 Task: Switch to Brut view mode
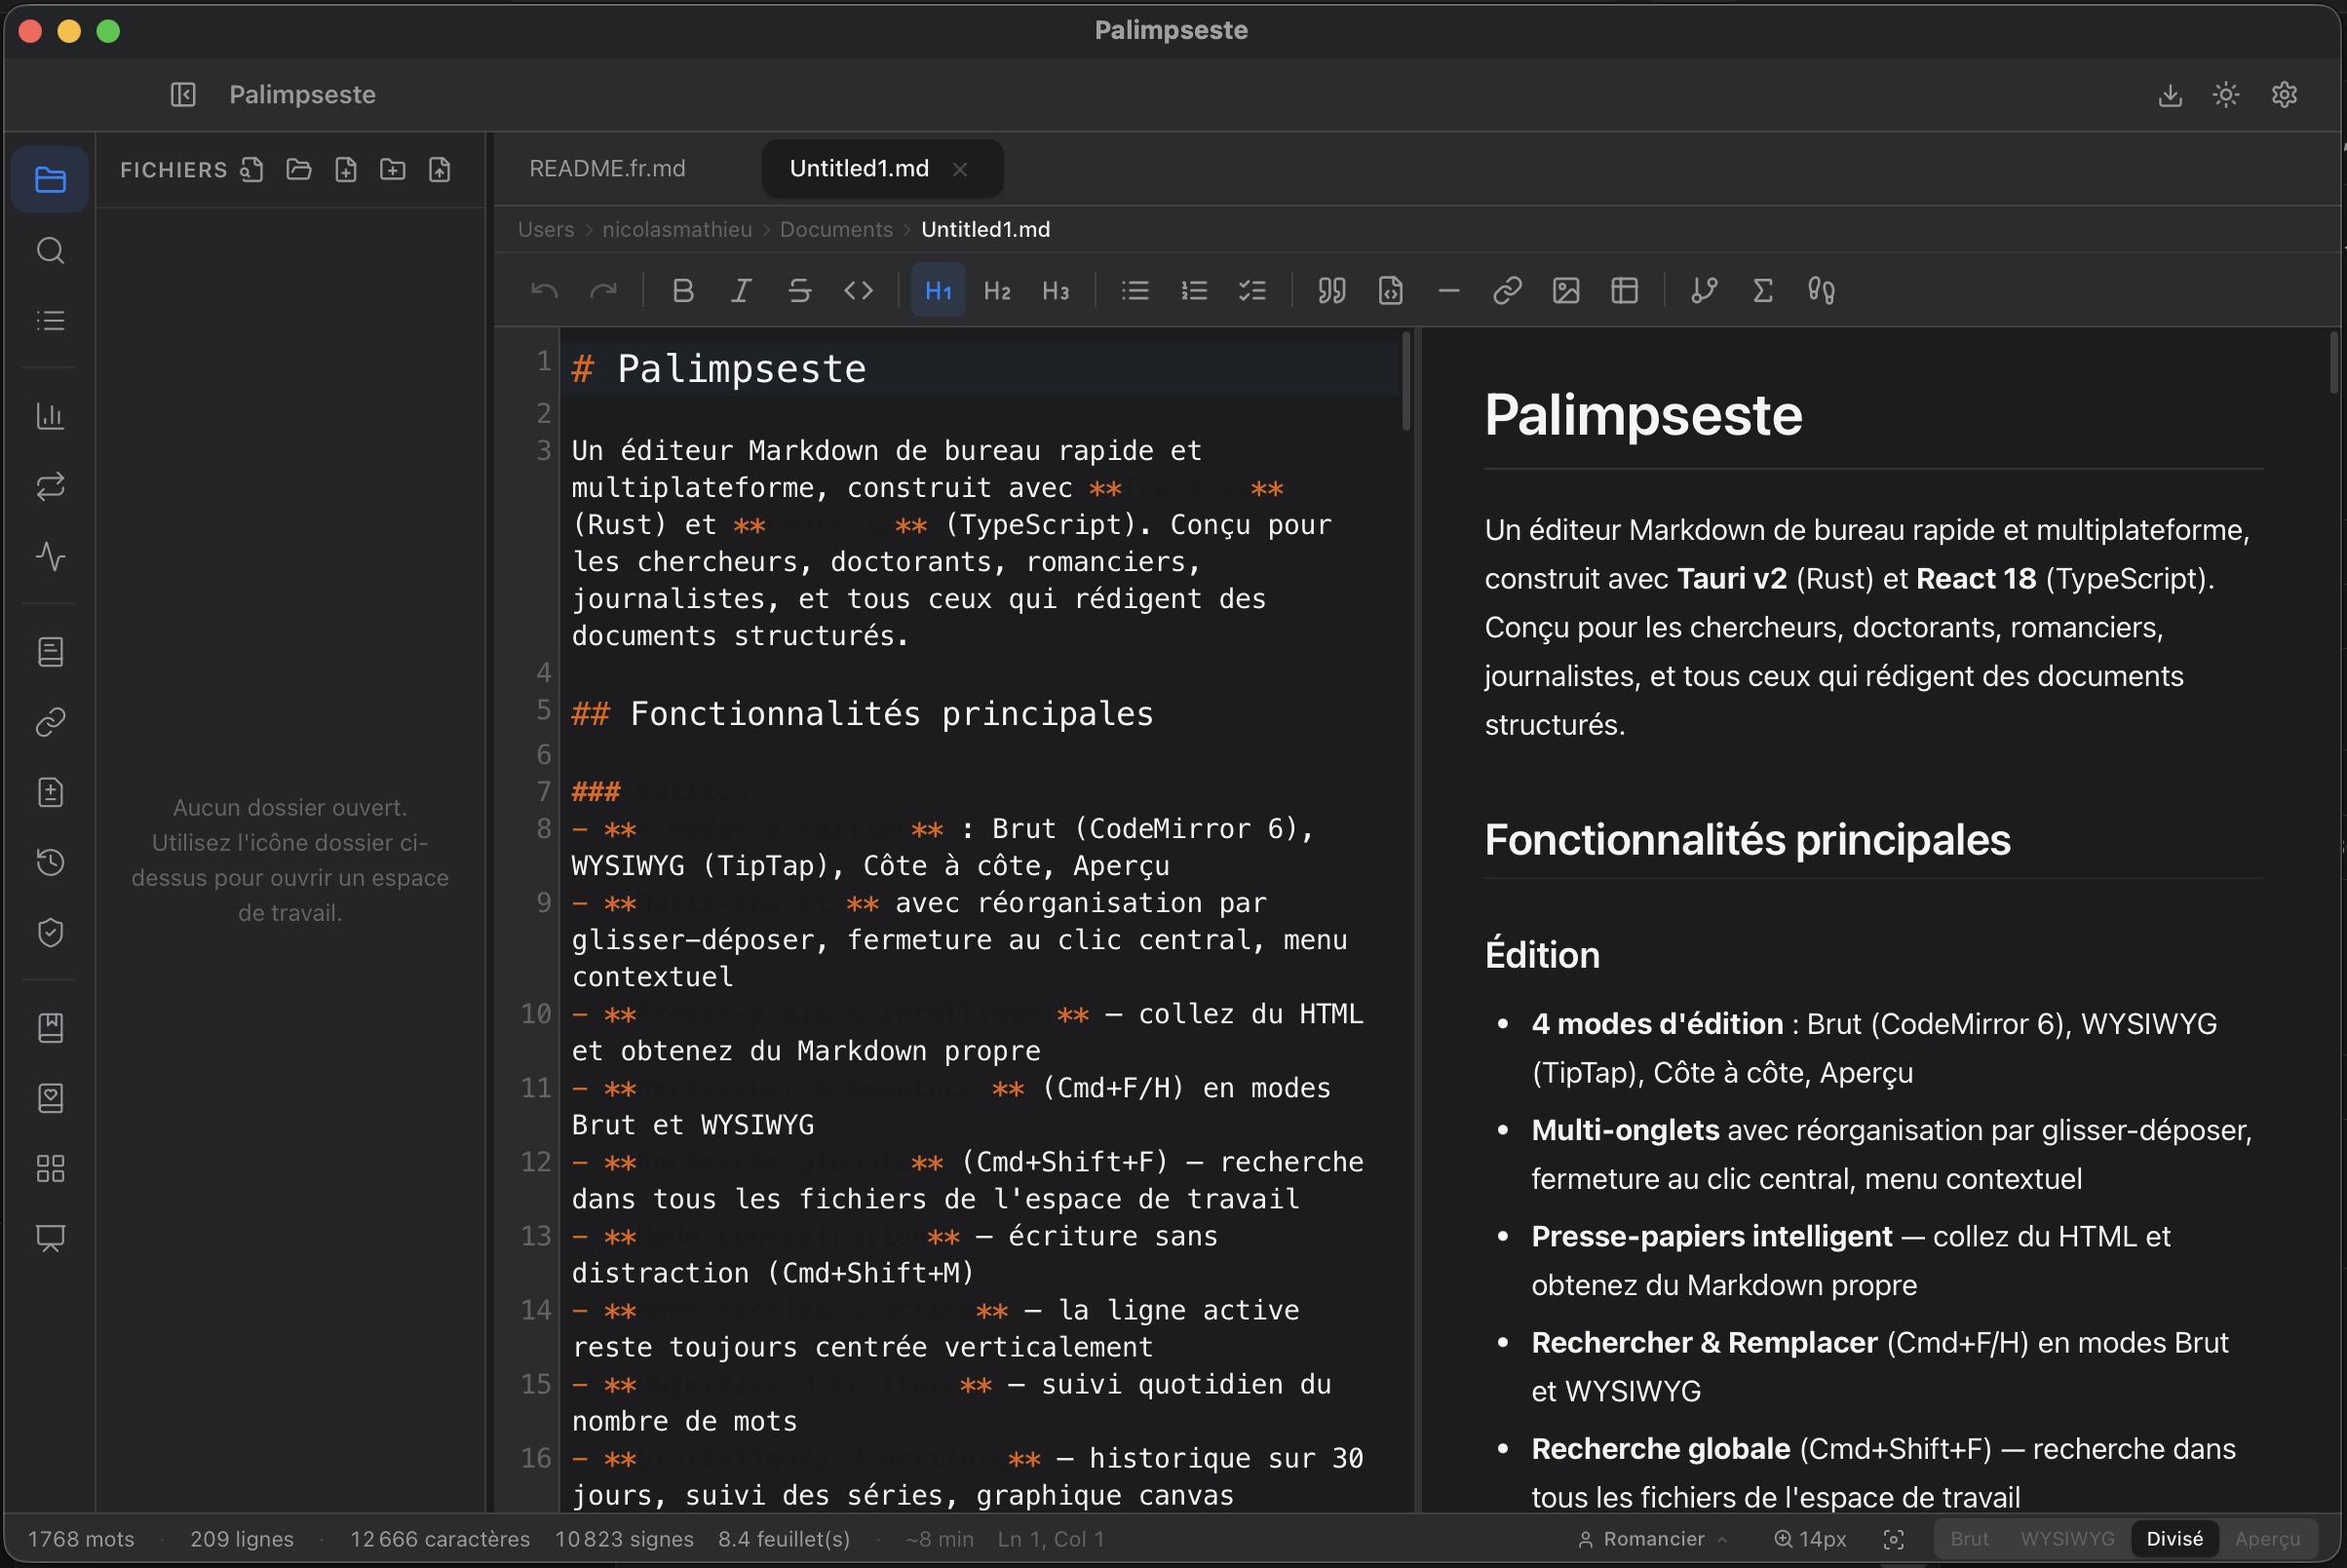pyautogui.click(x=1969, y=1538)
